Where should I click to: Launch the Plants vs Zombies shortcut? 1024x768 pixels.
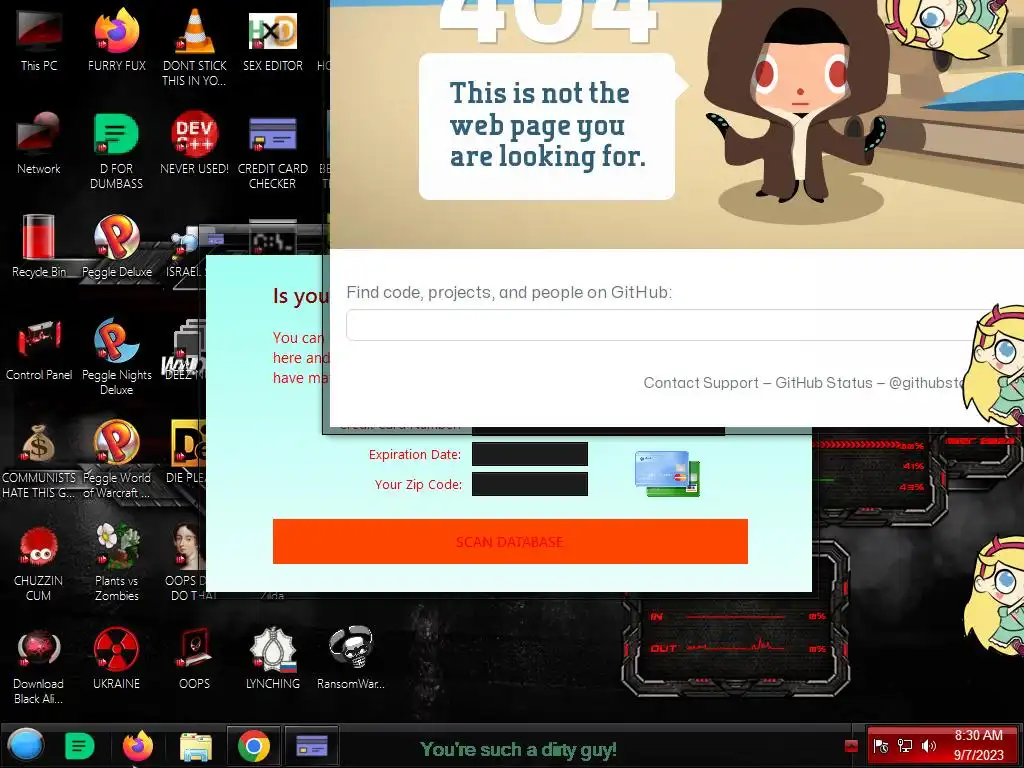(117, 562)
